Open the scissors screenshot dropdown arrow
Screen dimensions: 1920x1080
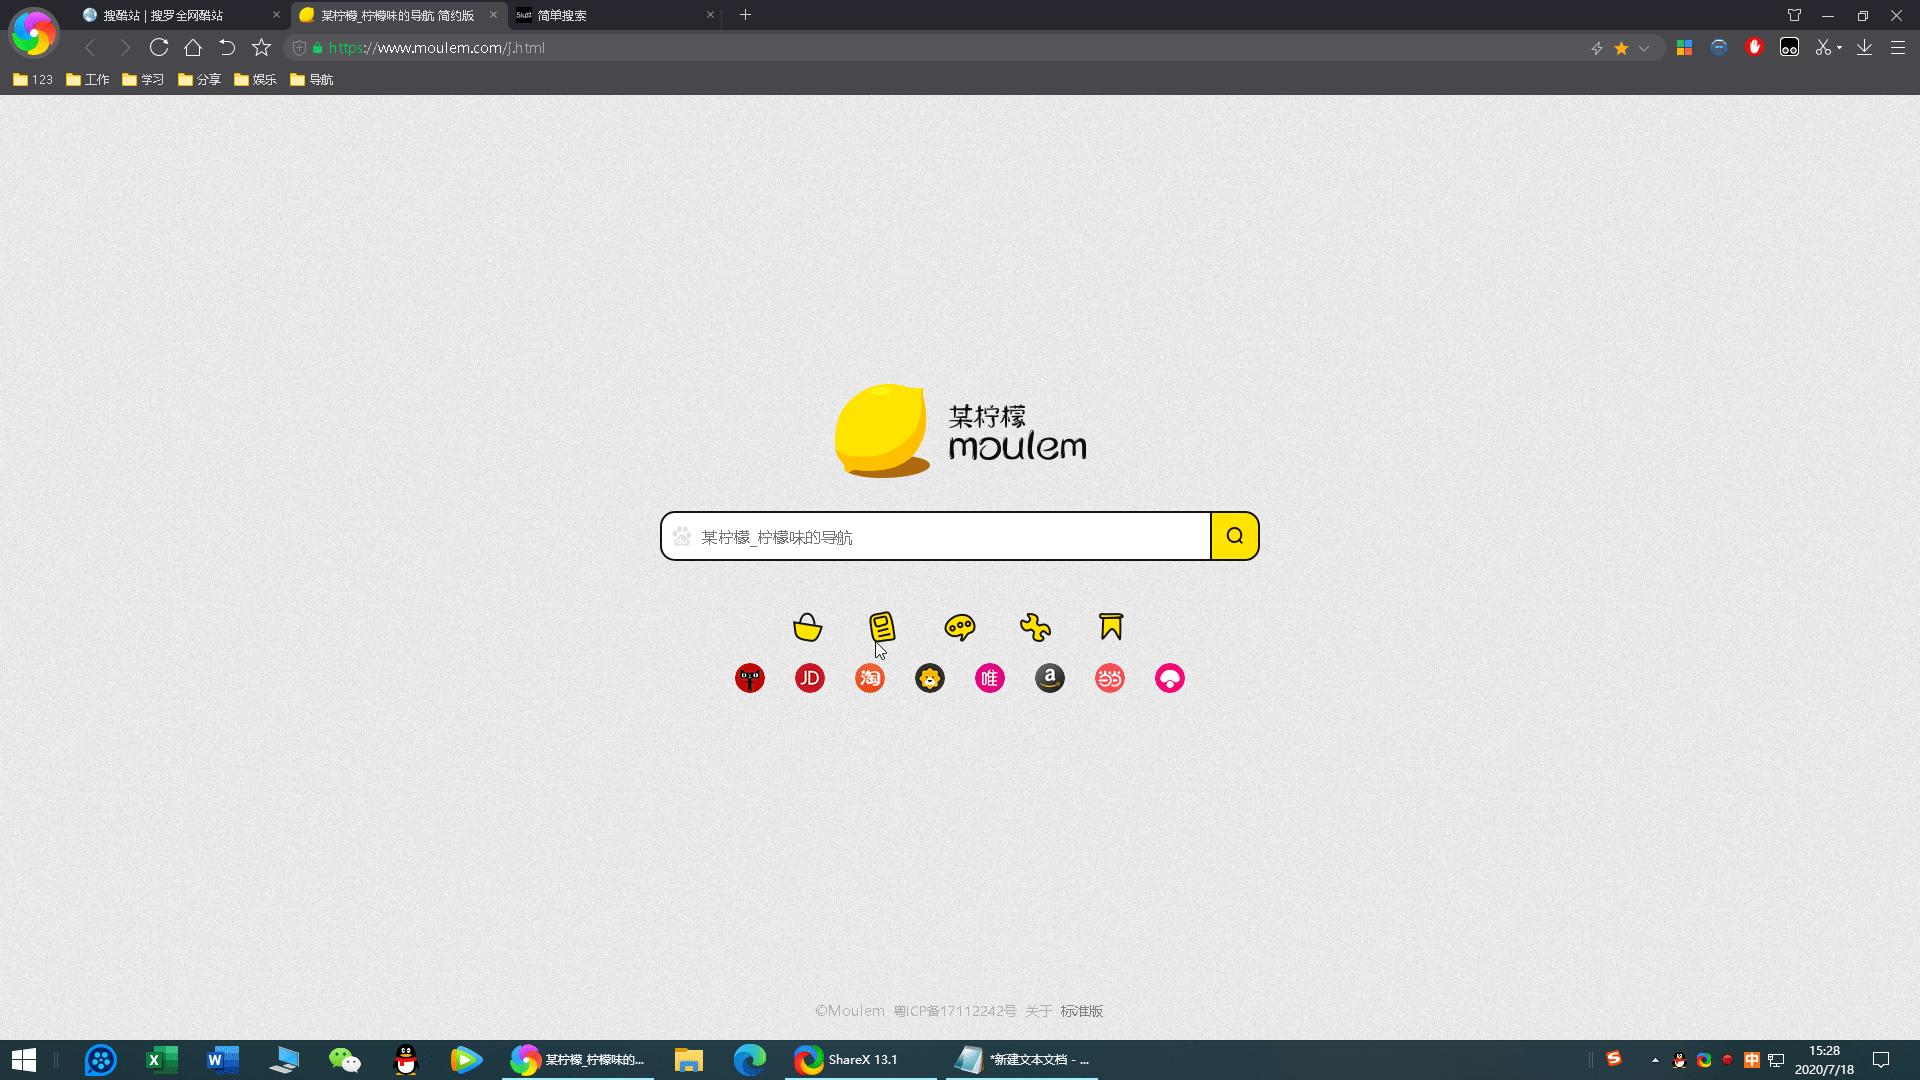[x=1840, y=48]
